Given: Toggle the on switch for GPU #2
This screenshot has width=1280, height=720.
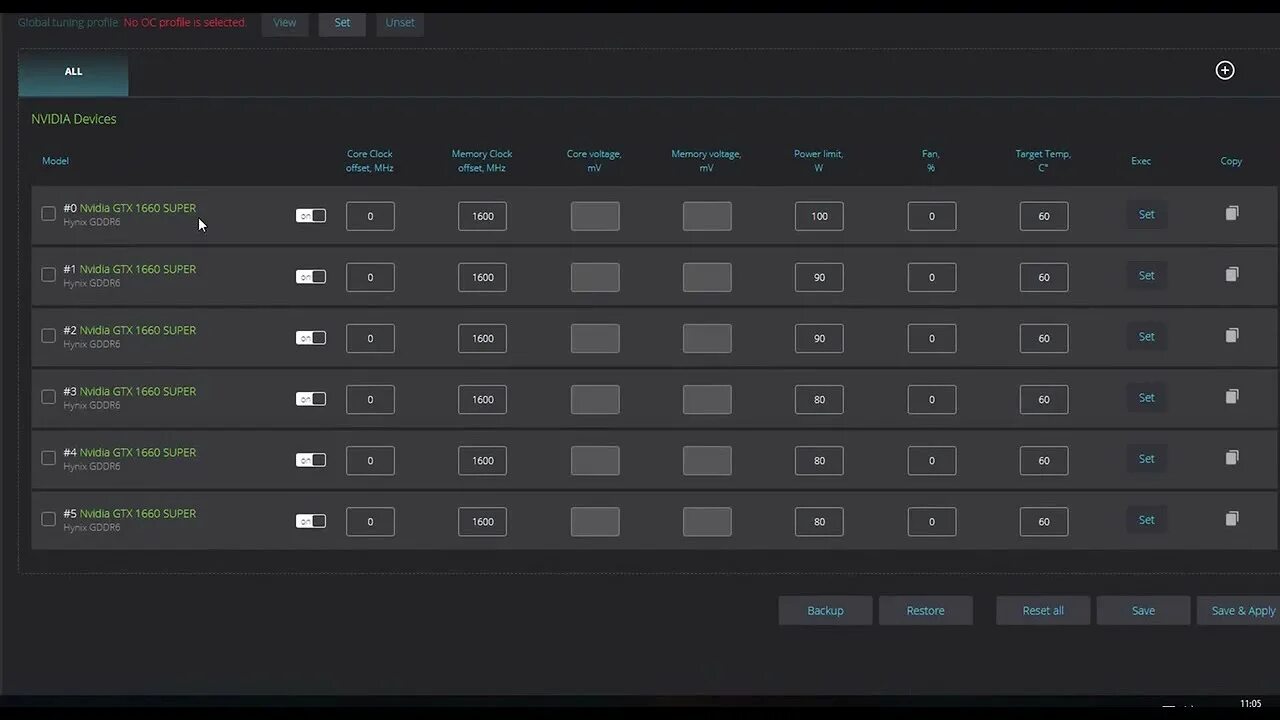Looking at the screenshot, I should click(311, 338).
